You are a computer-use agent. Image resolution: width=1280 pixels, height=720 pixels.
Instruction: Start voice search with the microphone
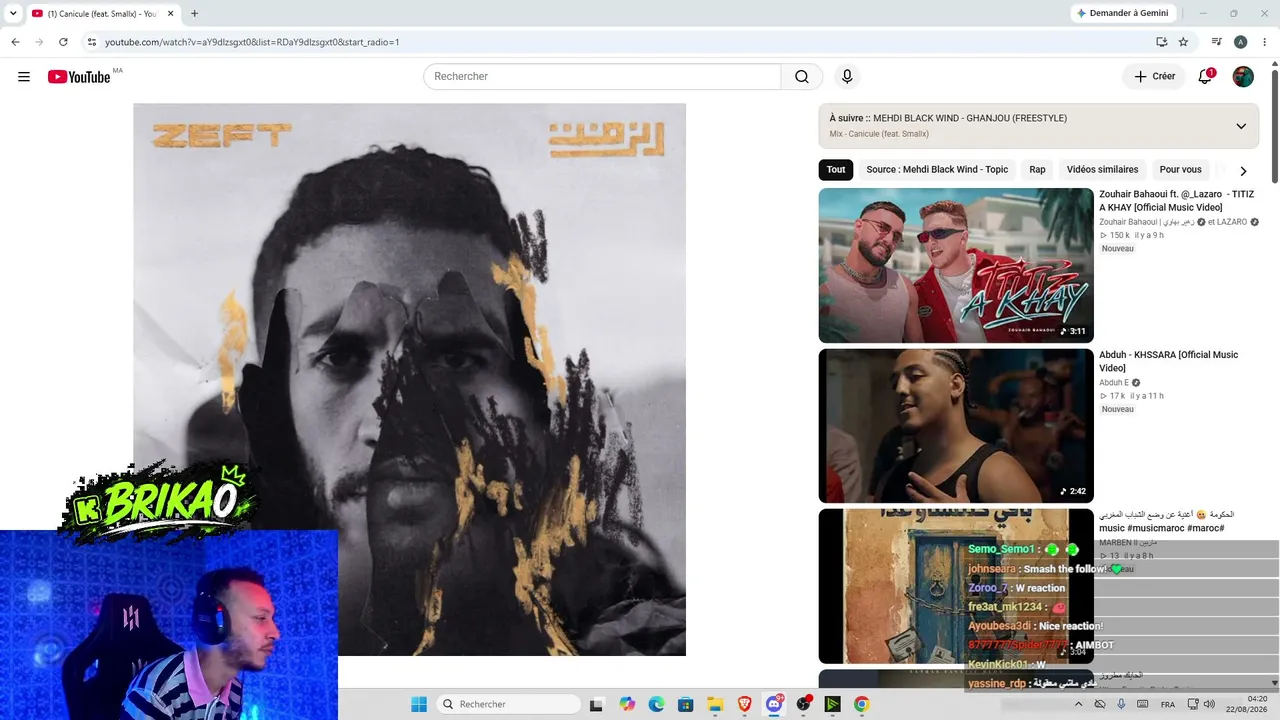(x=847, y=77)
